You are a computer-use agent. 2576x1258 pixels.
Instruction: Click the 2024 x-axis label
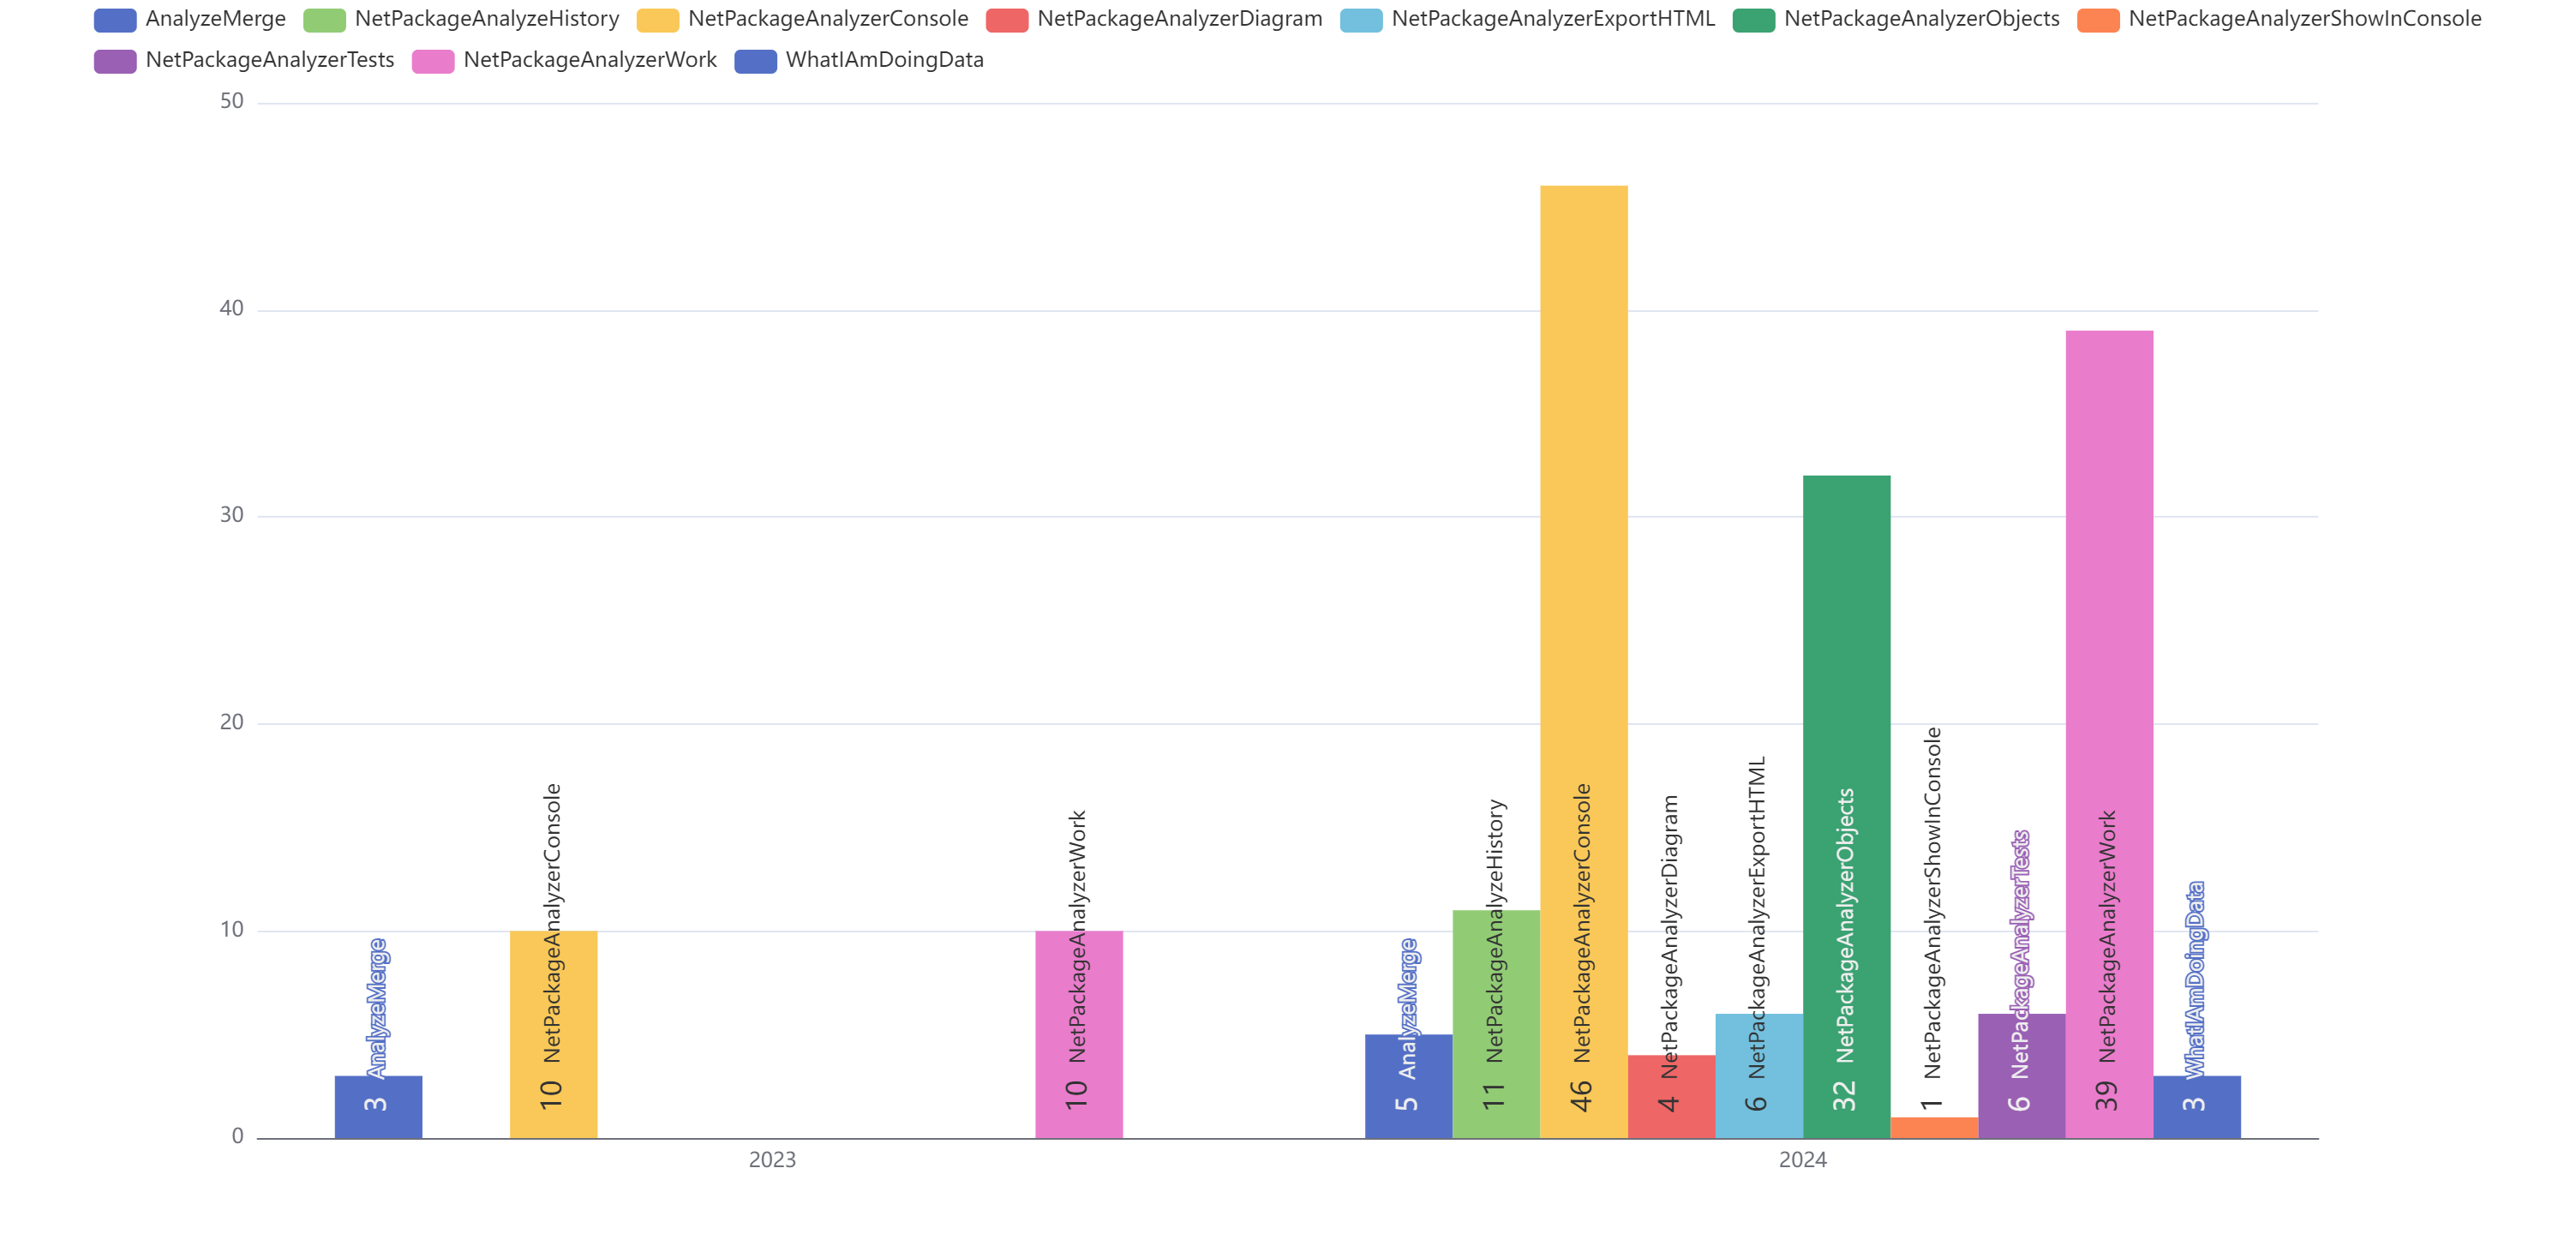1802,1159
